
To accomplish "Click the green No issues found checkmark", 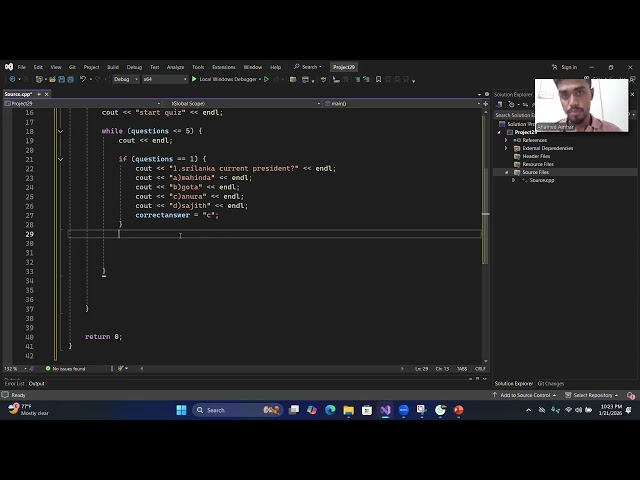I will [48, 369].
